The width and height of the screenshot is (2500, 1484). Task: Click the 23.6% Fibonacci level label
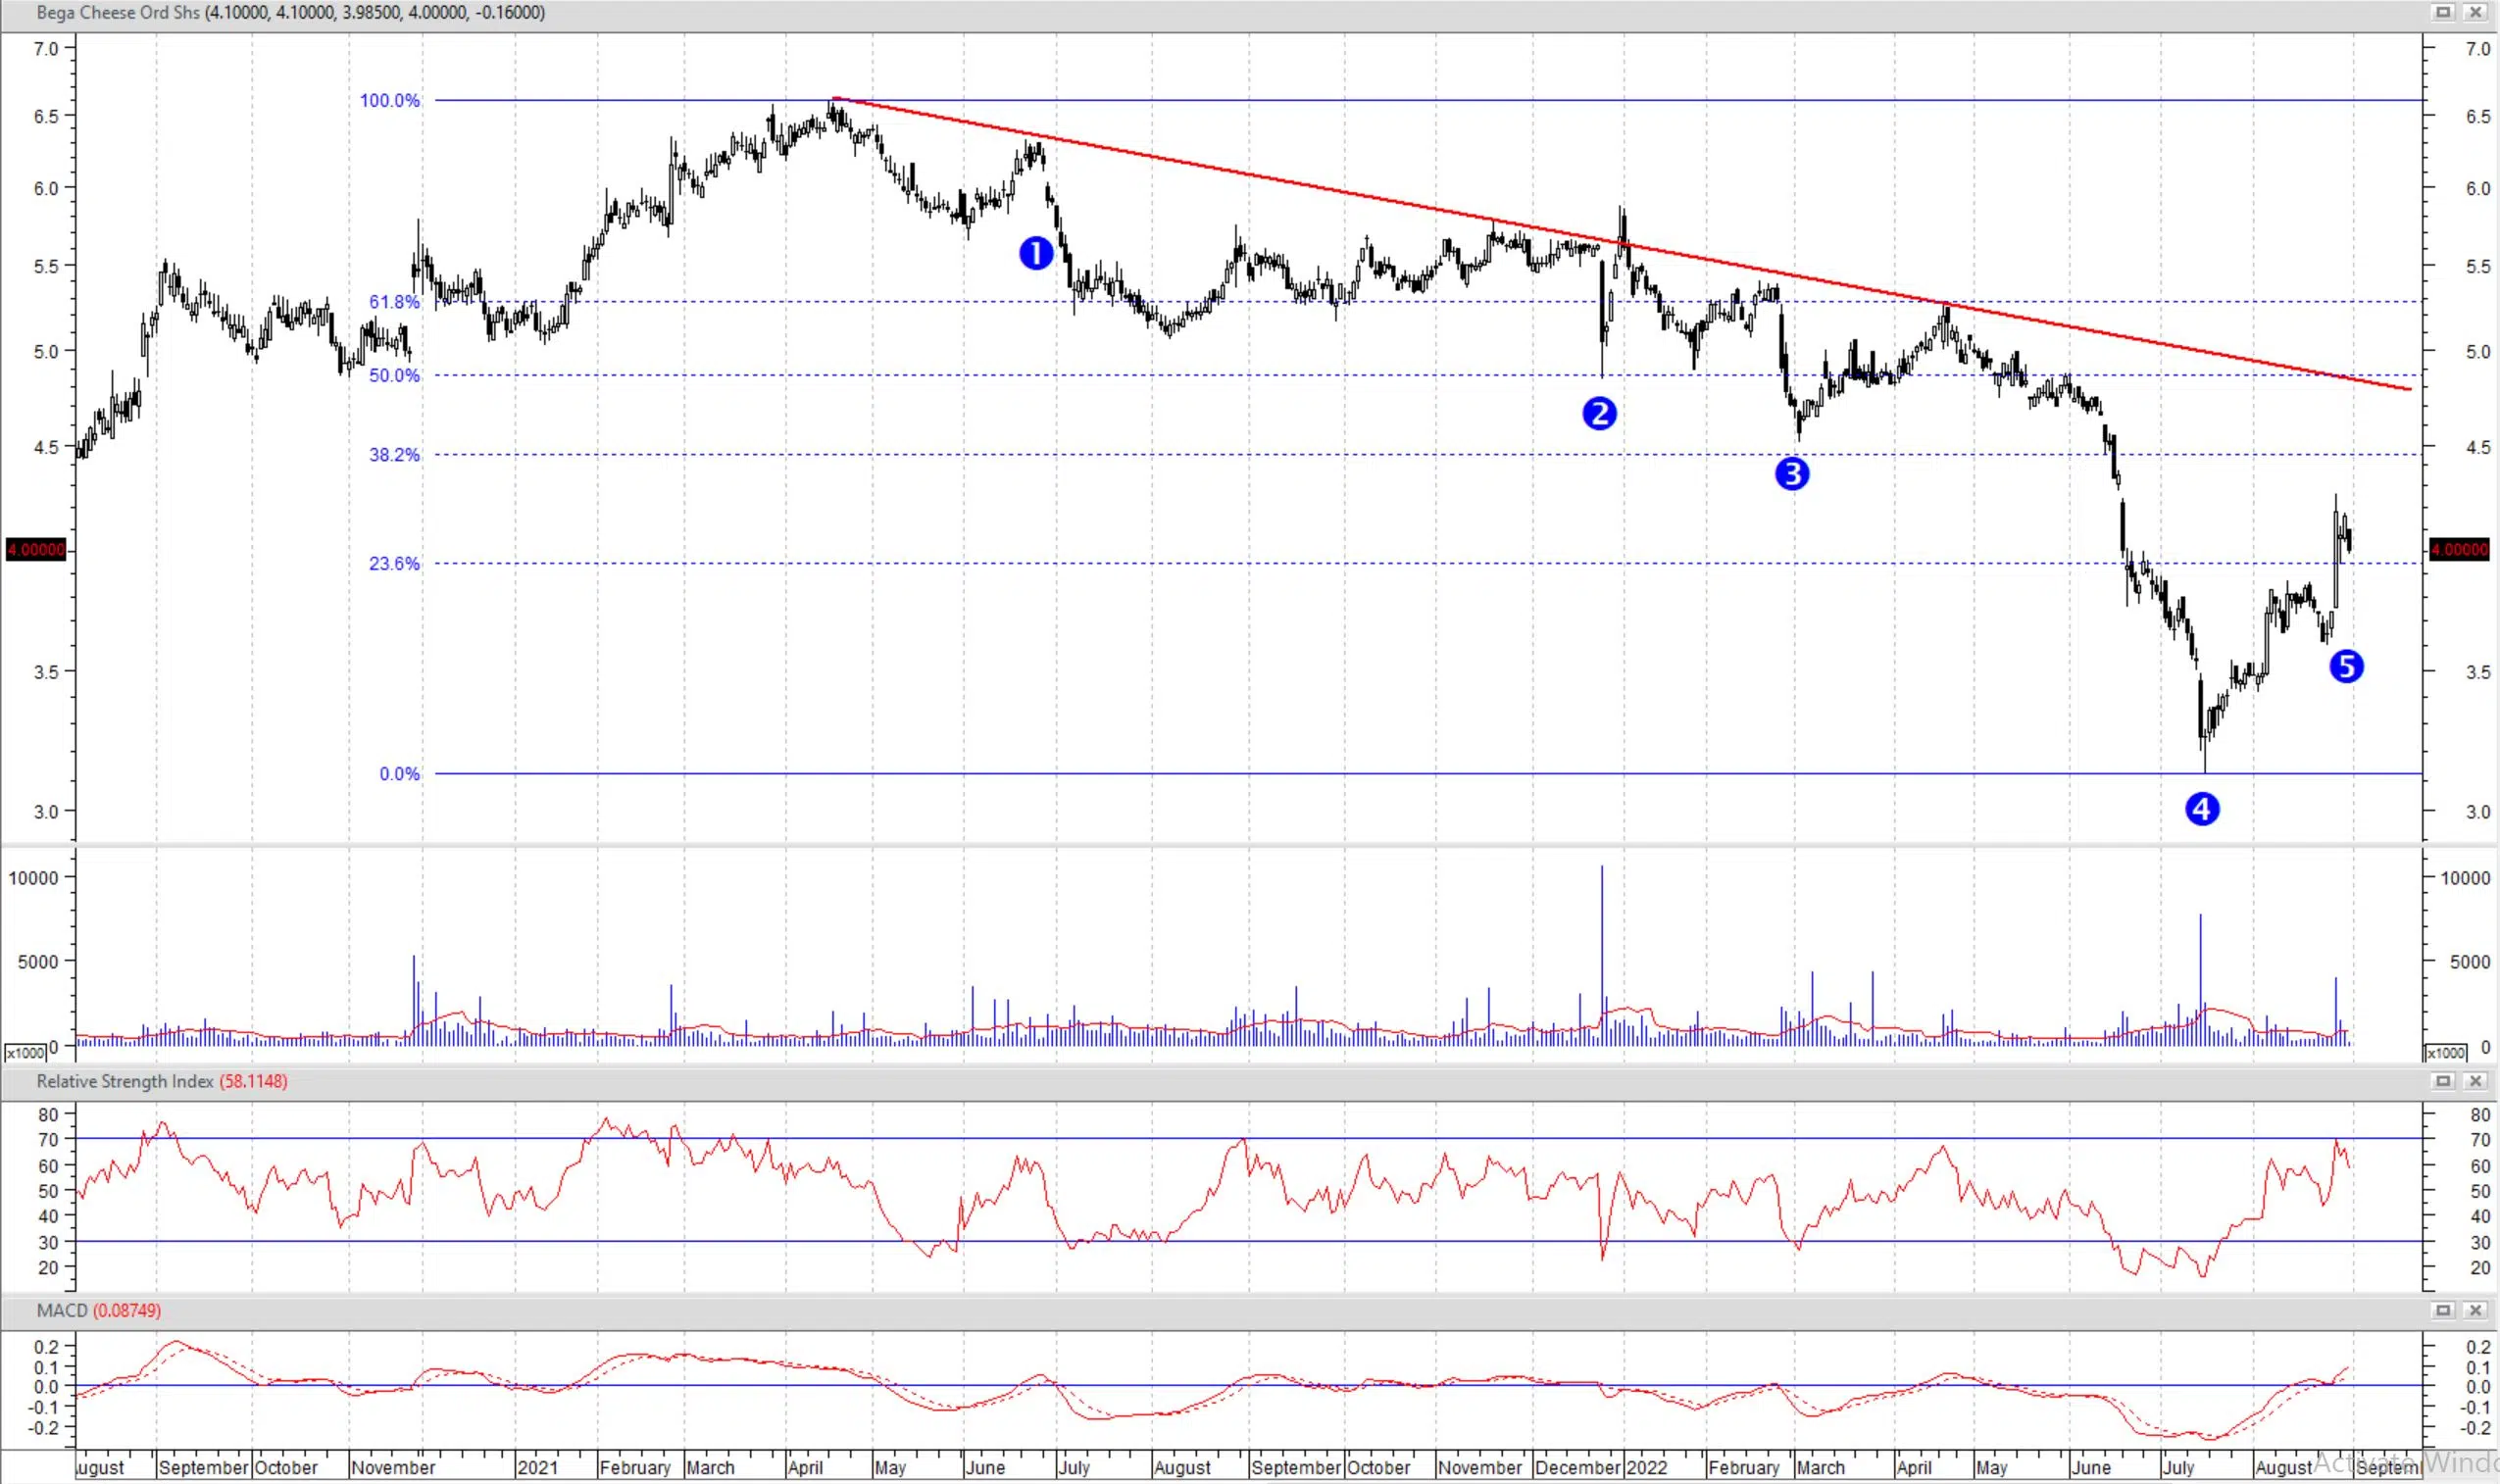[x=394, y=564]
